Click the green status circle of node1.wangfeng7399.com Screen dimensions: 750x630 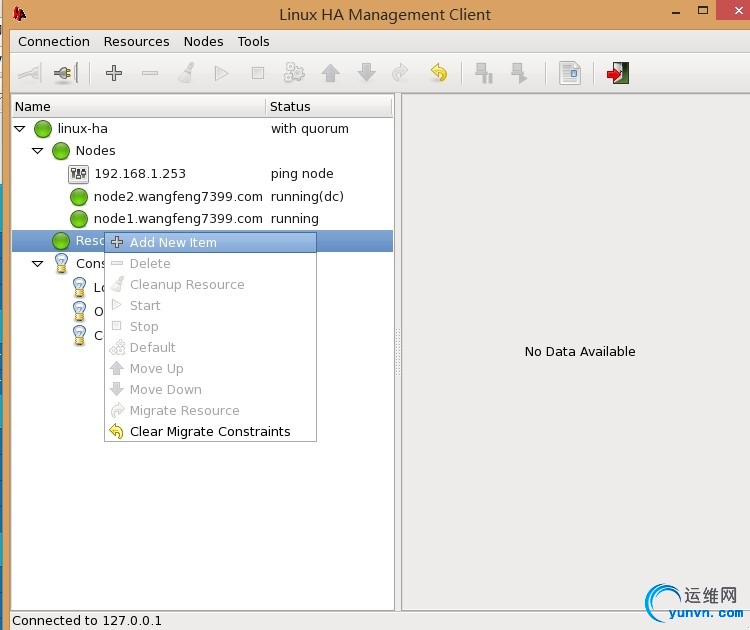79,219
